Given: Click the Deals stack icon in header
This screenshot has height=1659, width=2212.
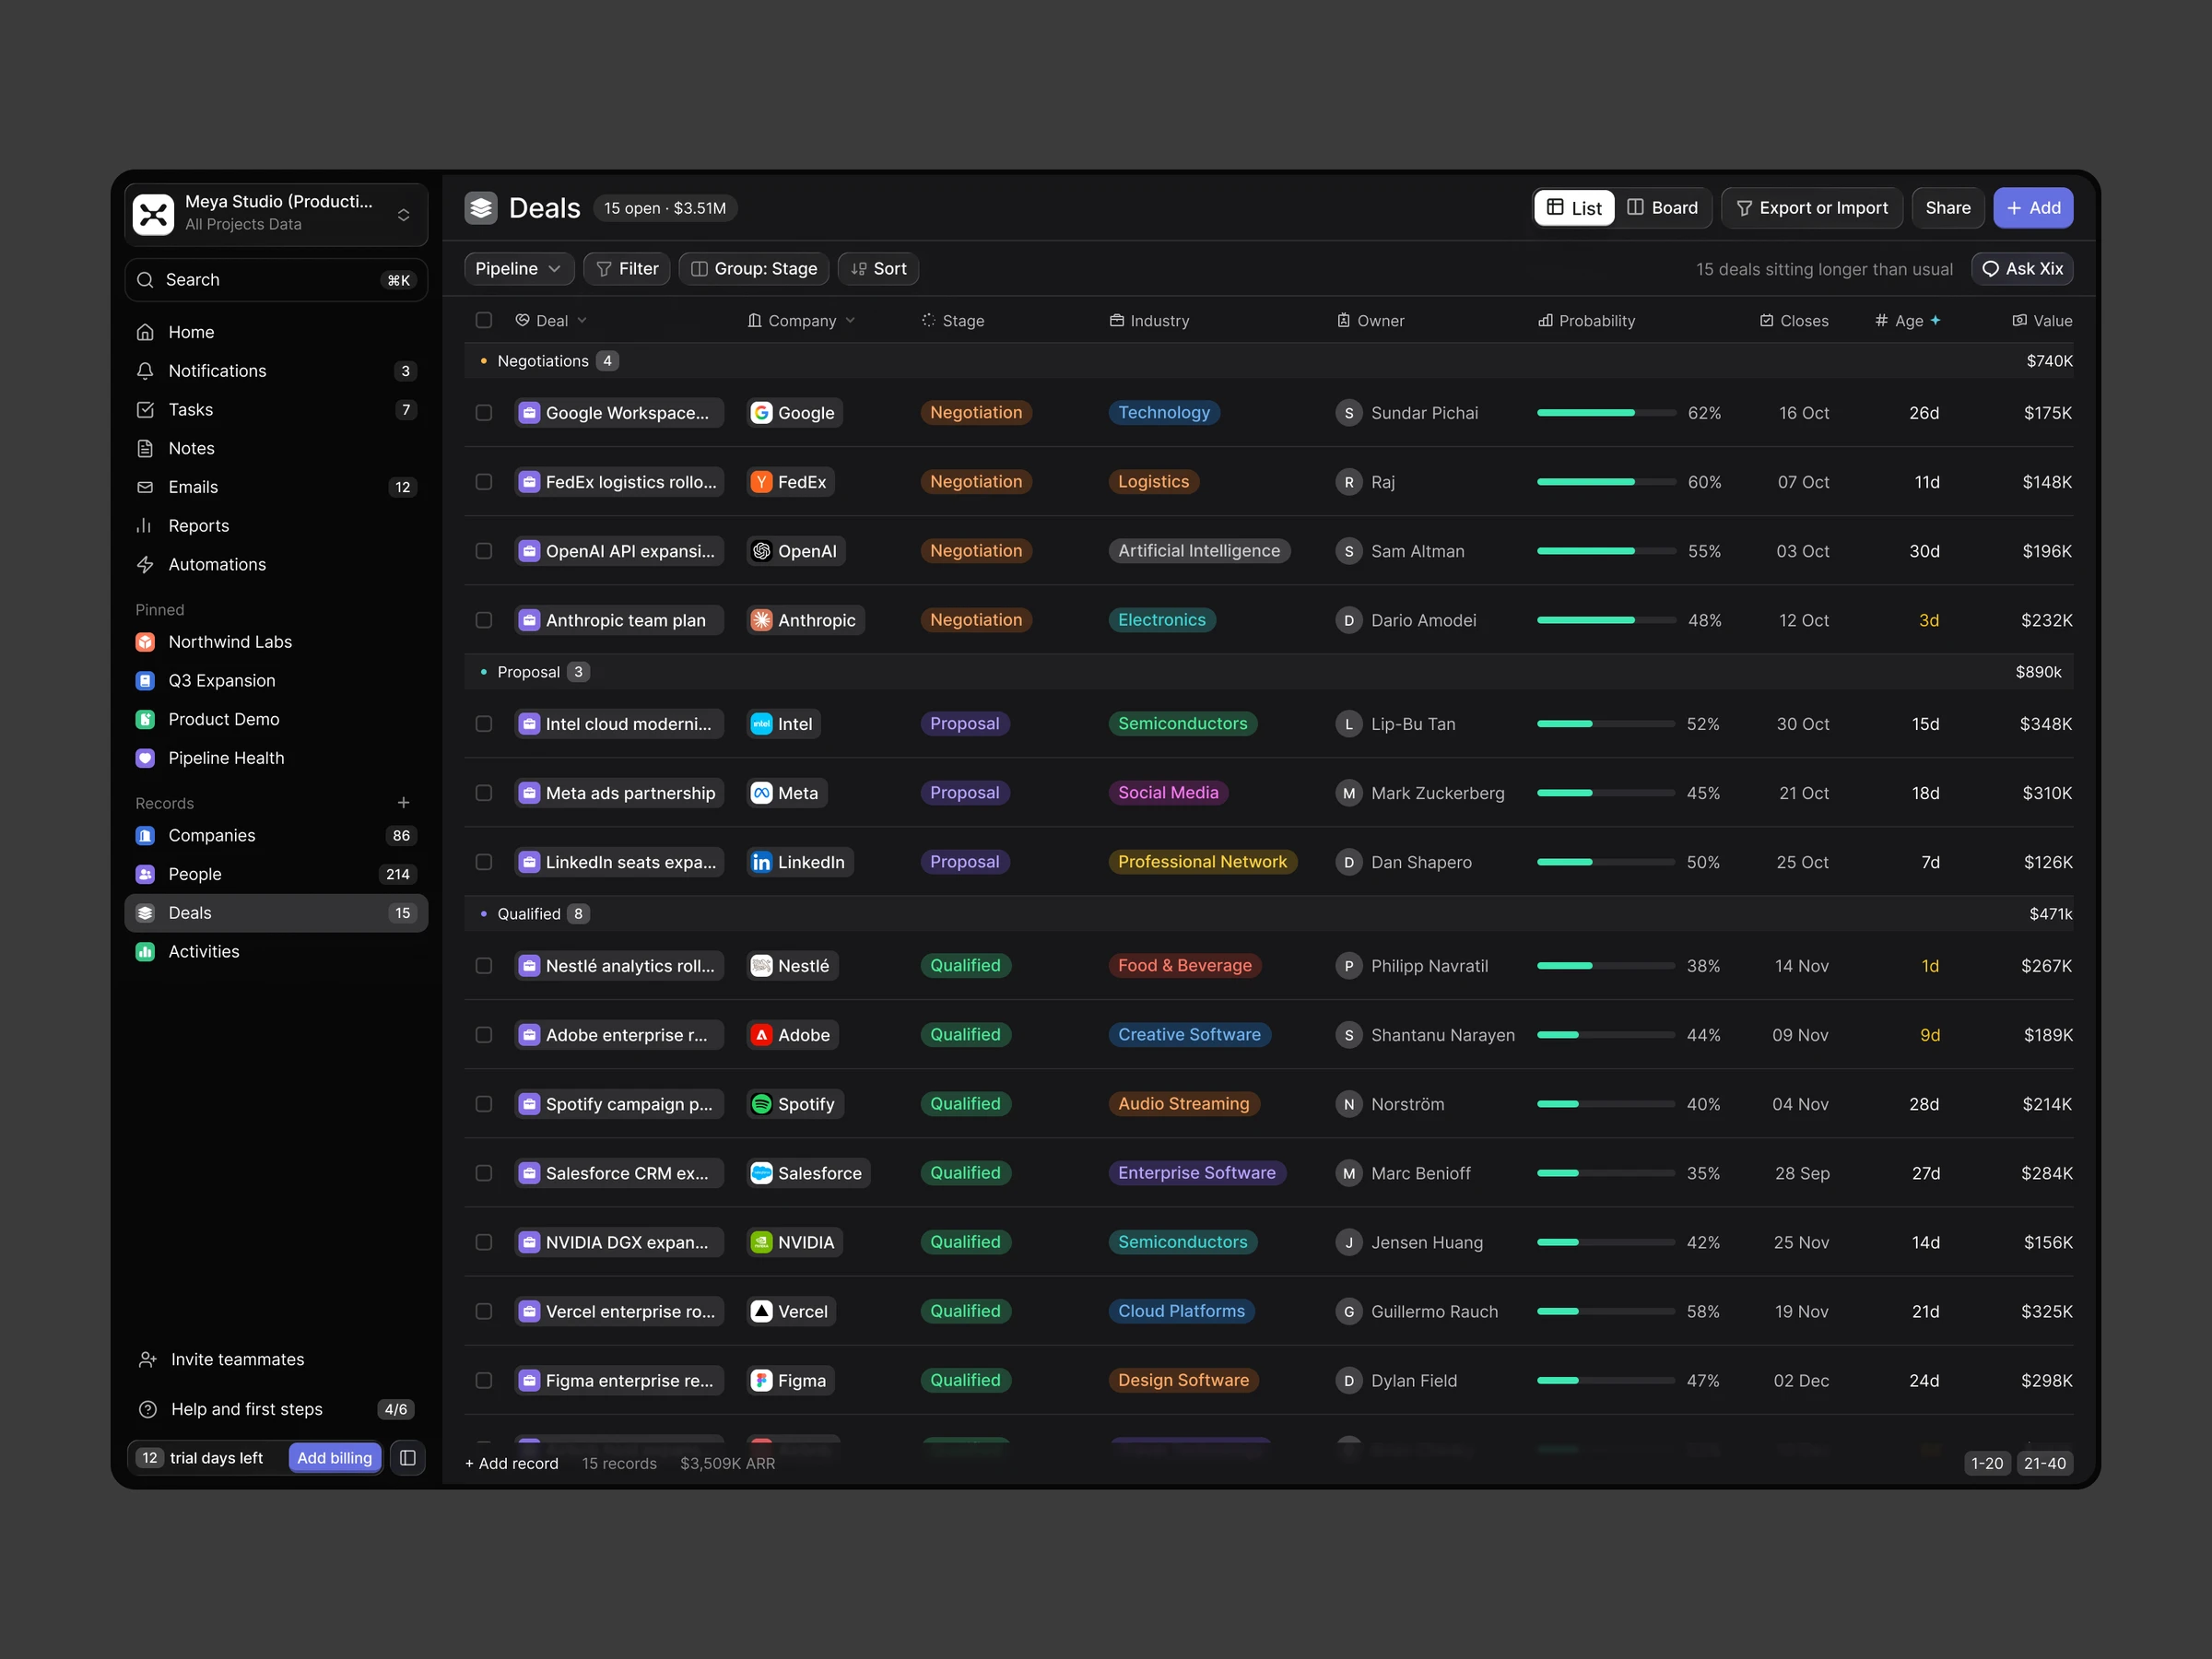Looking at the screenshot, I should tap(481, 208).
